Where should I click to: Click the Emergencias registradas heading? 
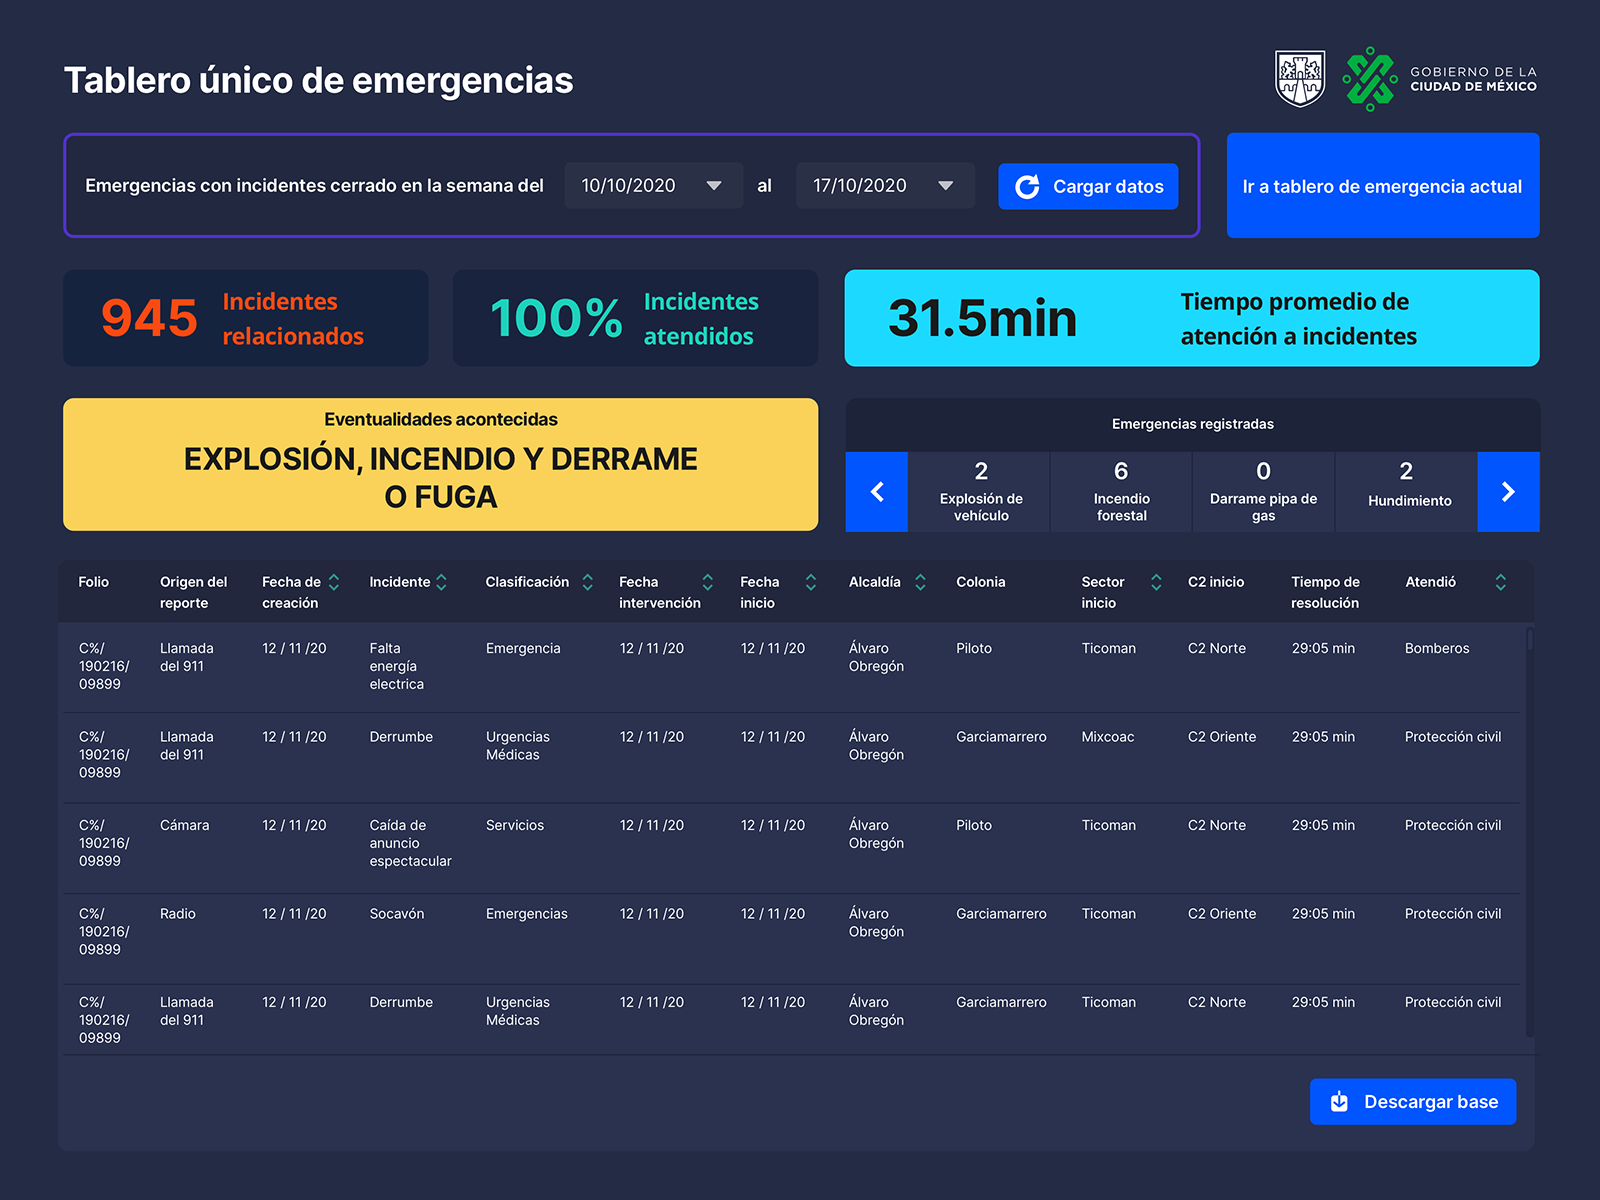point(1193,424)
